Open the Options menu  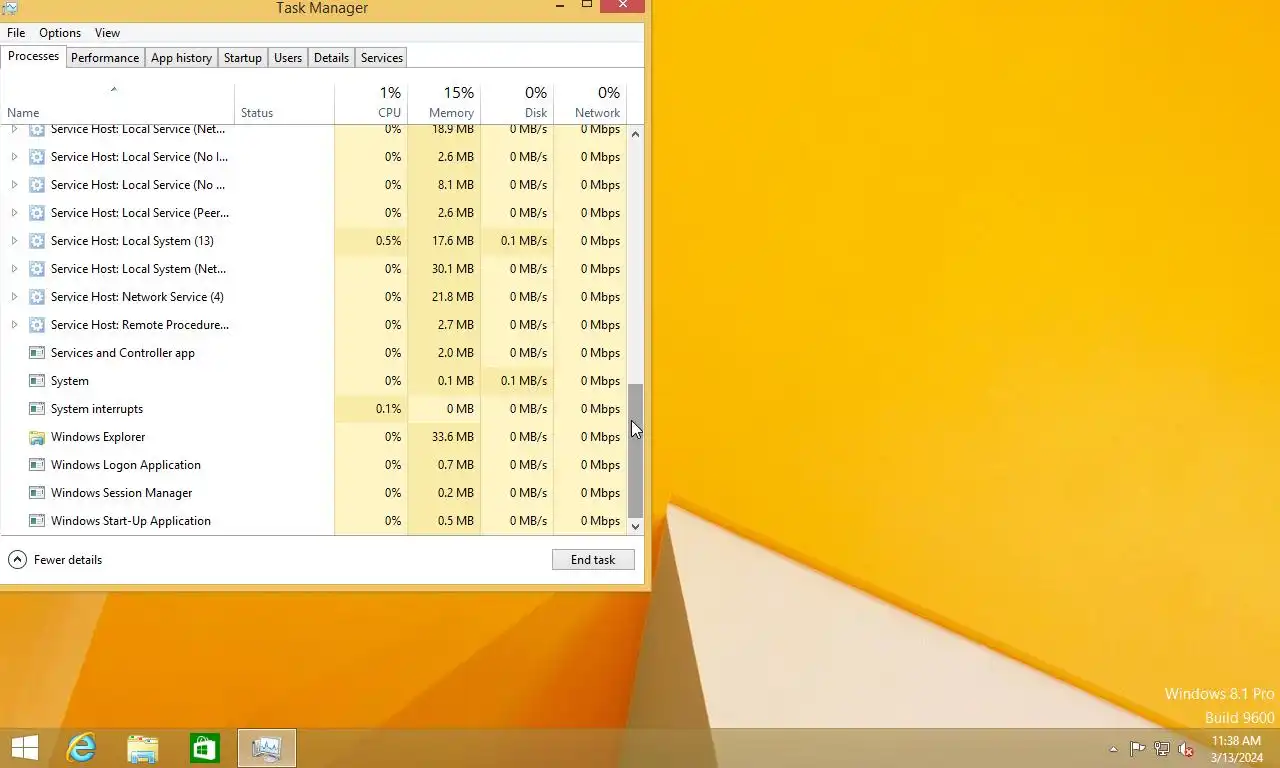pos(60,33)
